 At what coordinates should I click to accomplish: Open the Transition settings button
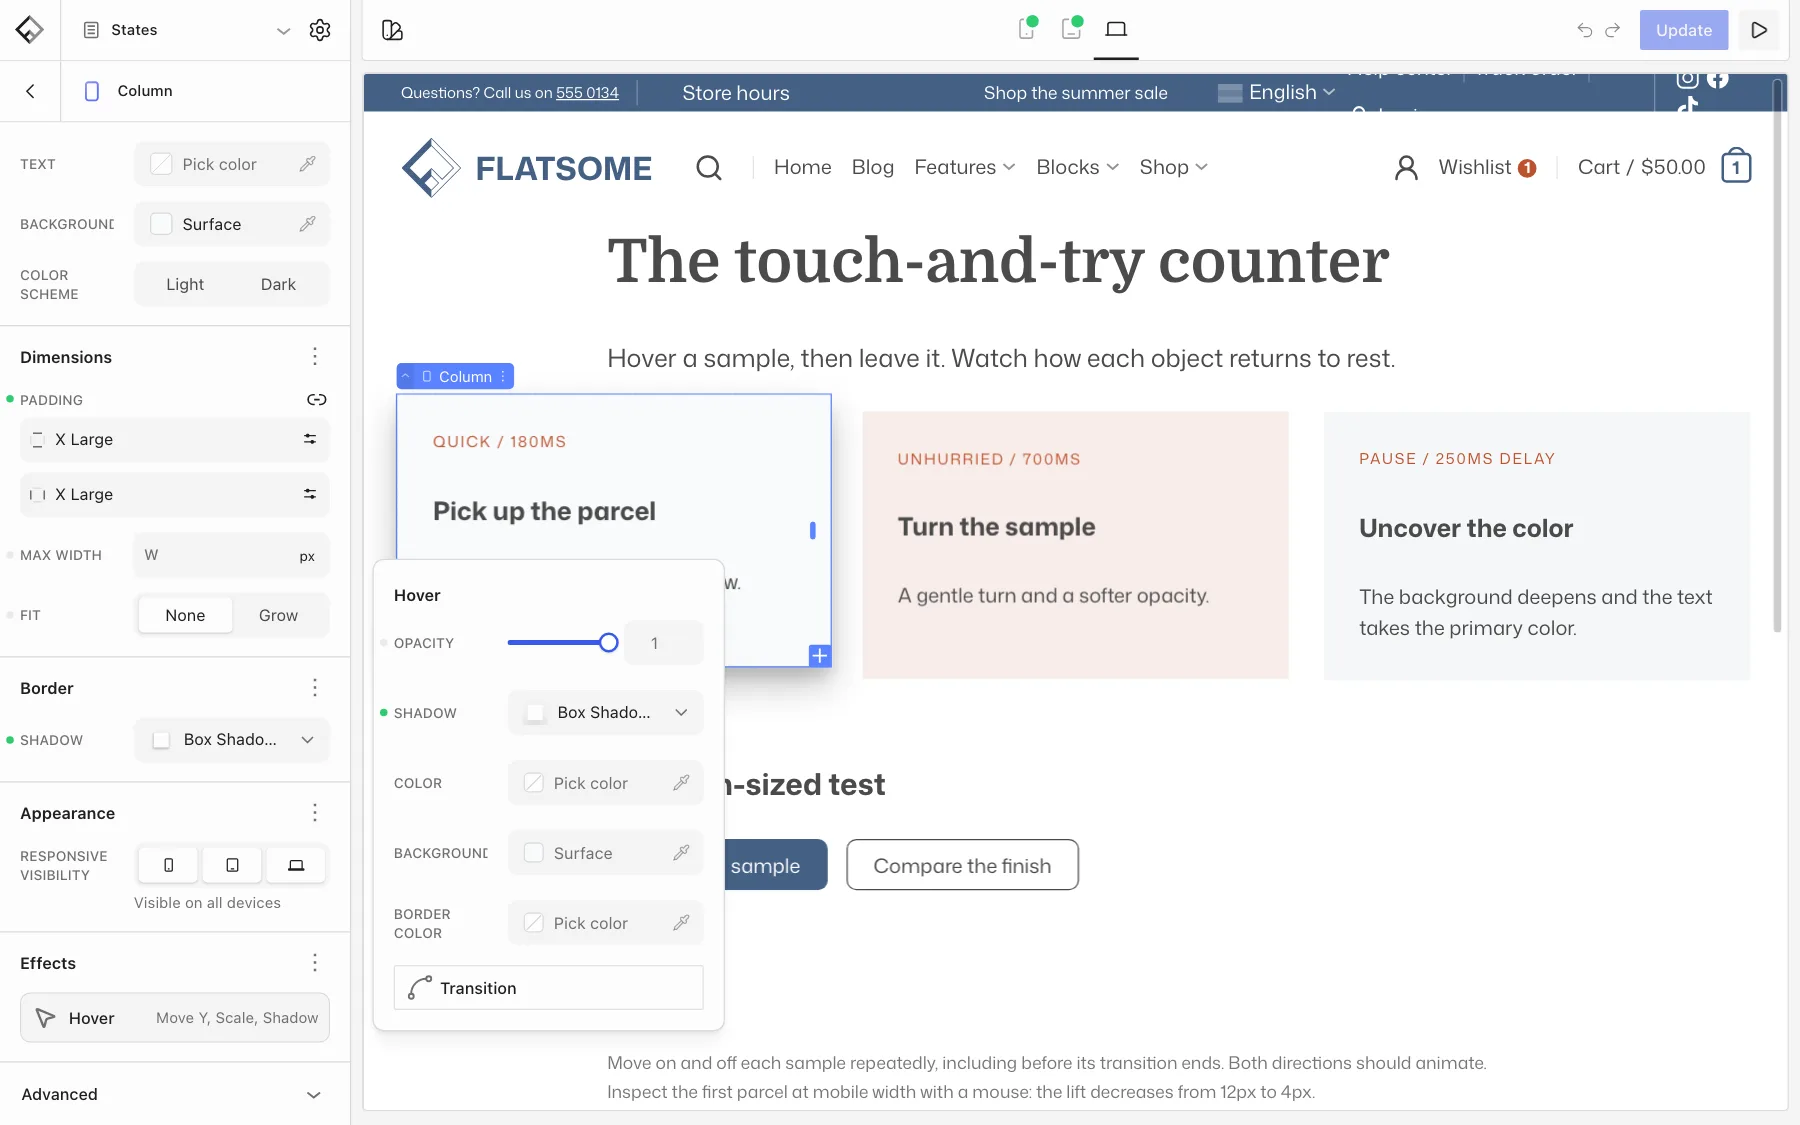(x=549, y=988)
